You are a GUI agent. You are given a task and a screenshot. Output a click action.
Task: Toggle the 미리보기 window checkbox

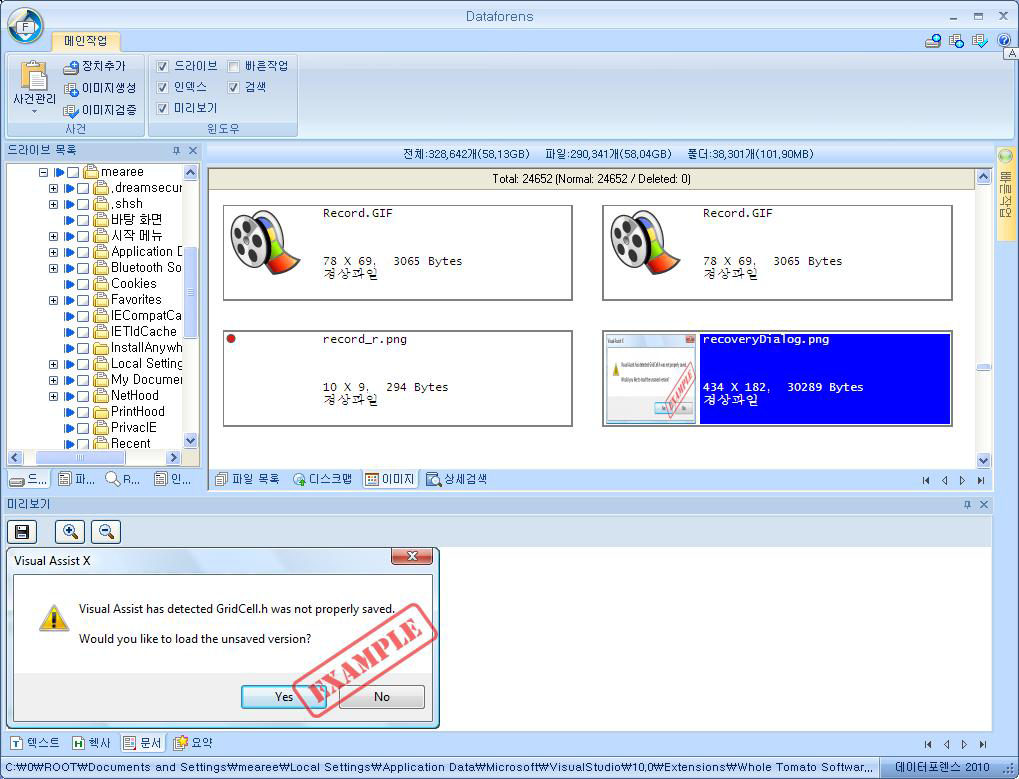(162, 109)
